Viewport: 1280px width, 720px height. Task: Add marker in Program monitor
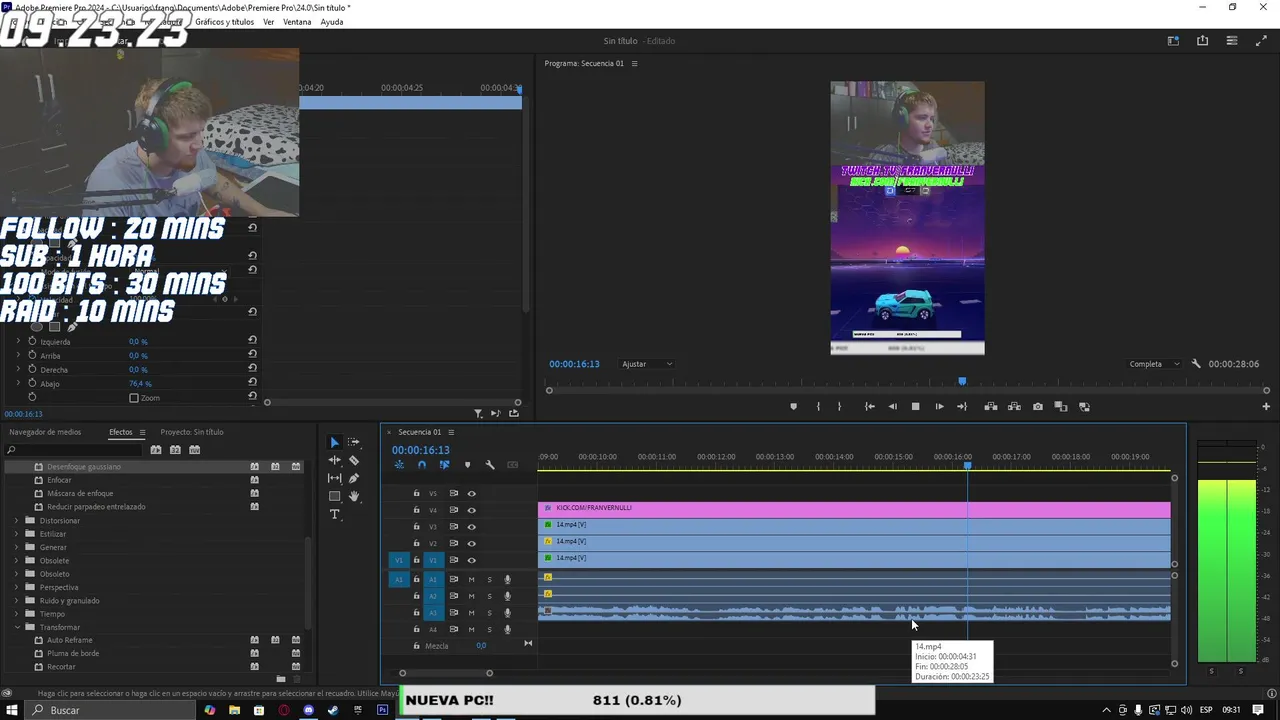tap(794, 407)
